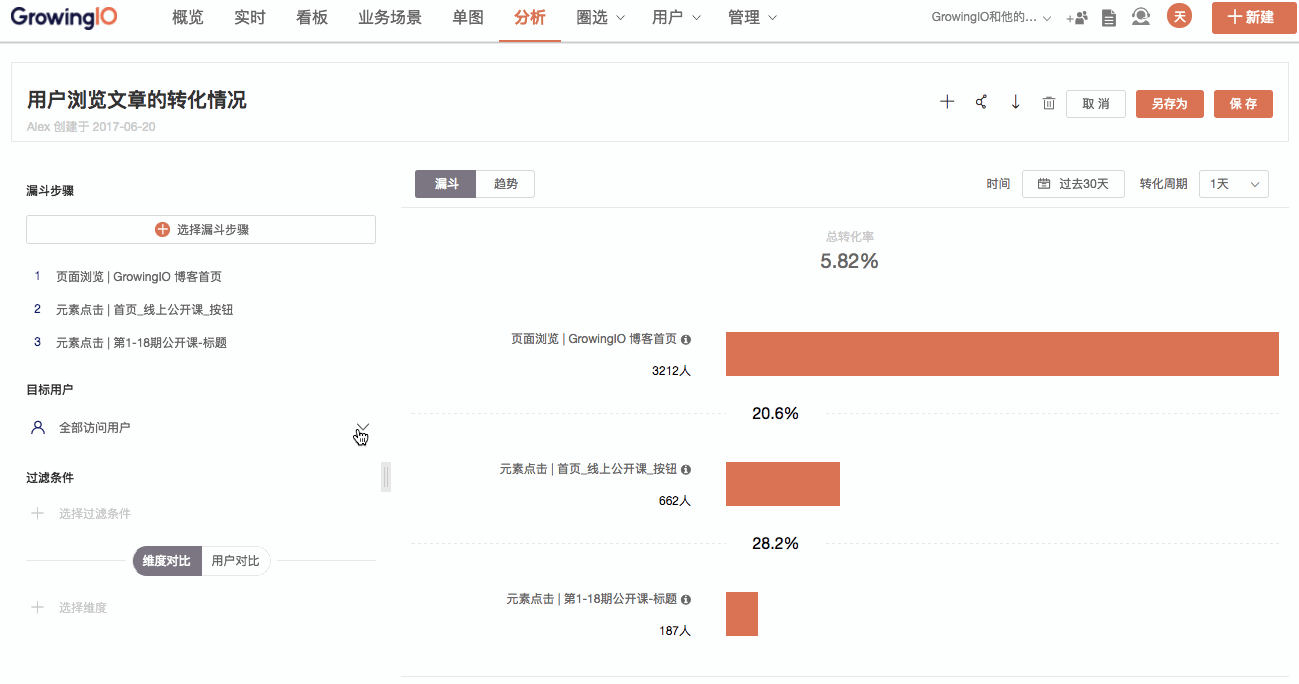
Task: Open customer support headset icon
Action: pyautogui.click(x=1140, y=18)
